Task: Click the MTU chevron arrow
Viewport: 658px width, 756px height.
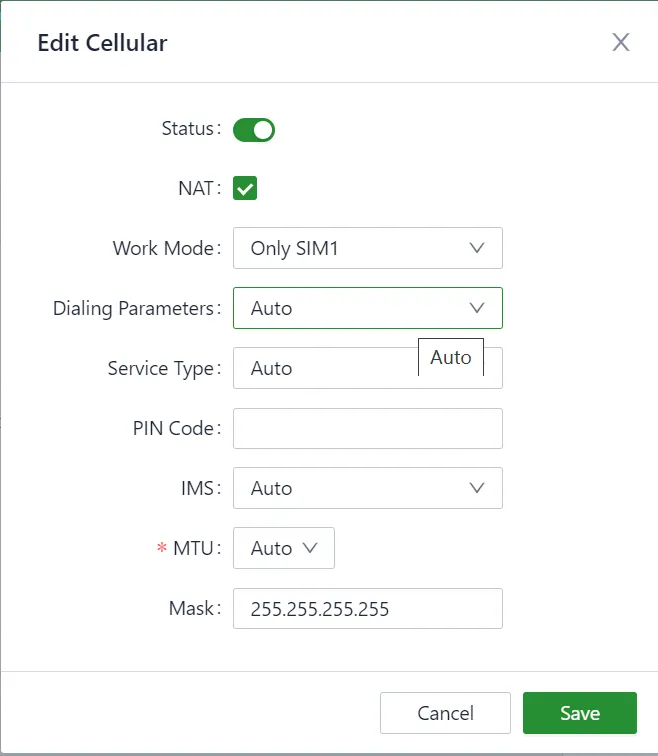Action: point(310,548)
